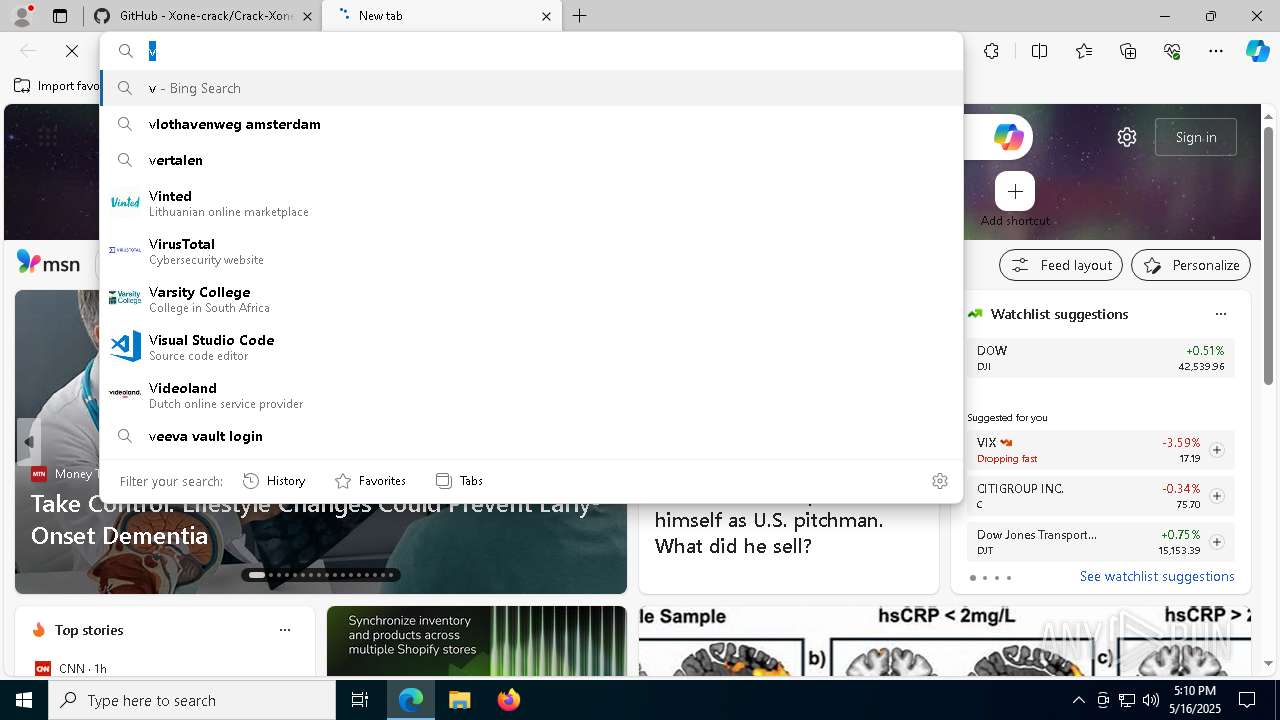Add Dow Jones Transport to watchlist
This screenshot has width=1280, height=720.
(x=1217, y=542)
